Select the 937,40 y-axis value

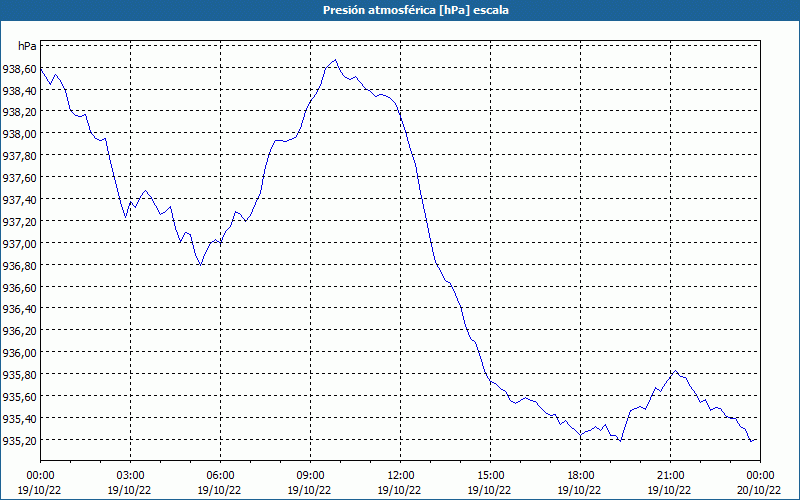[19, 200]
